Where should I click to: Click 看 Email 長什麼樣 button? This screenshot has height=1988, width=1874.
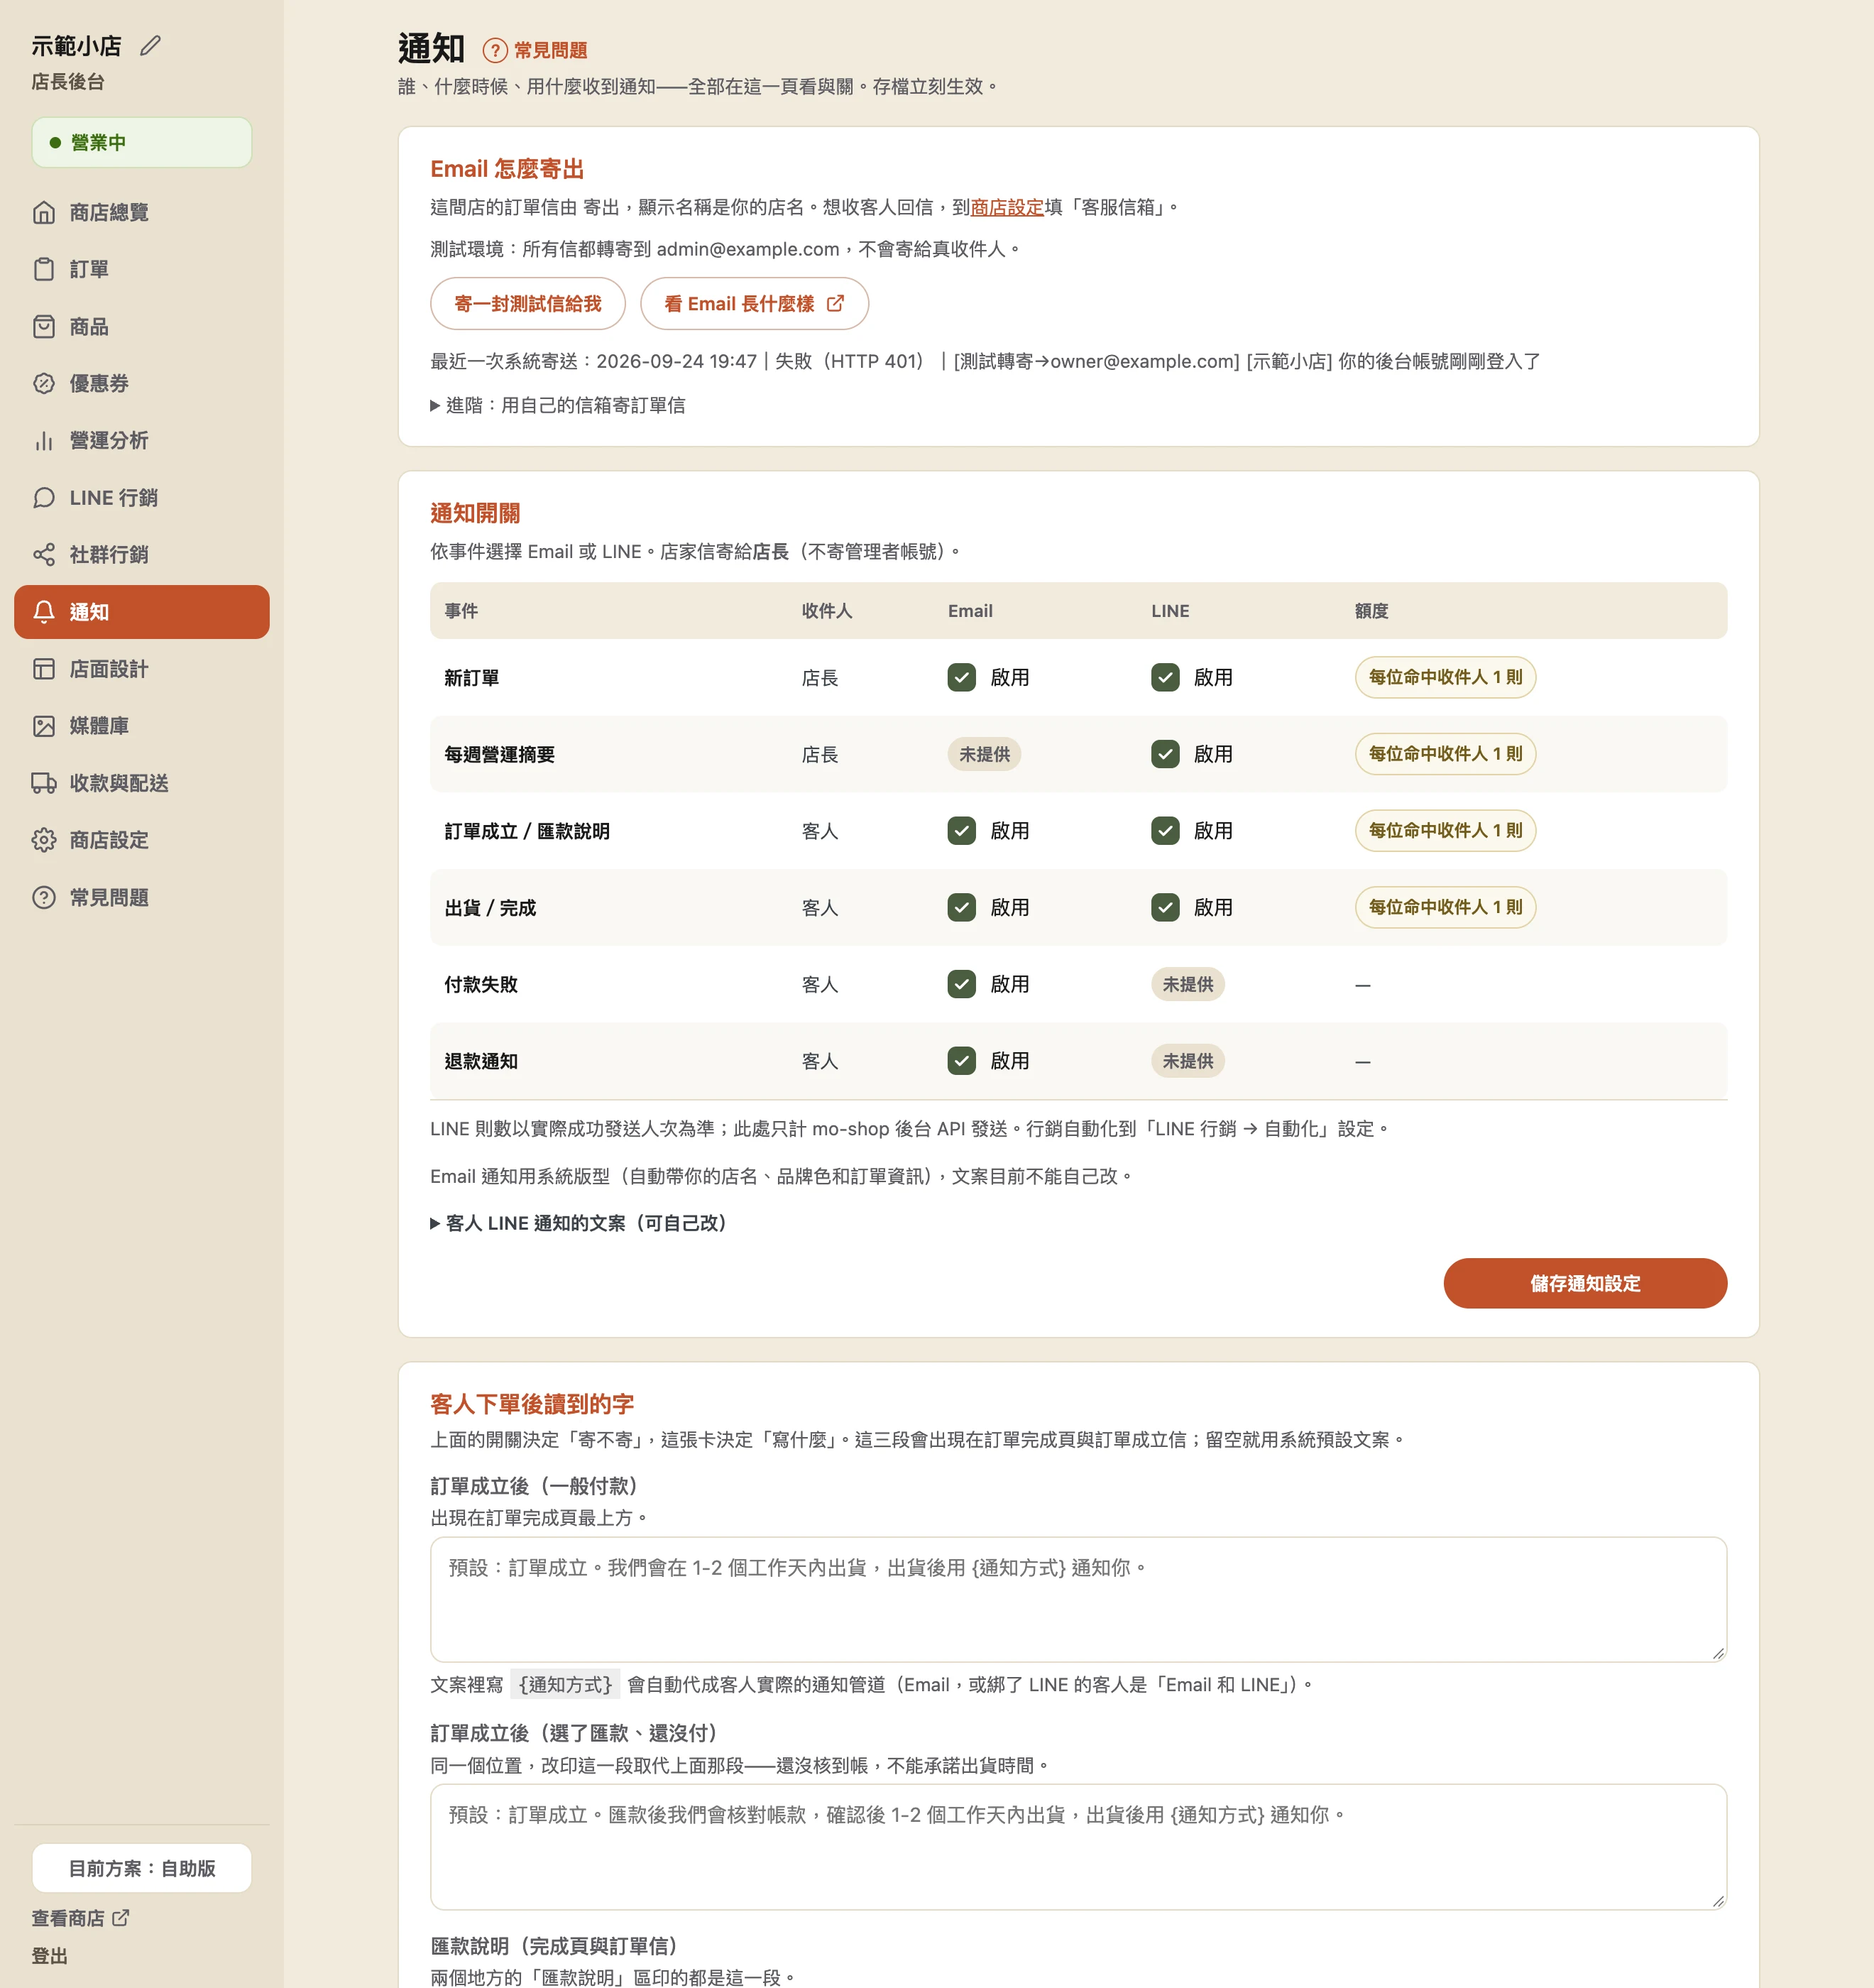pos(754,303)
